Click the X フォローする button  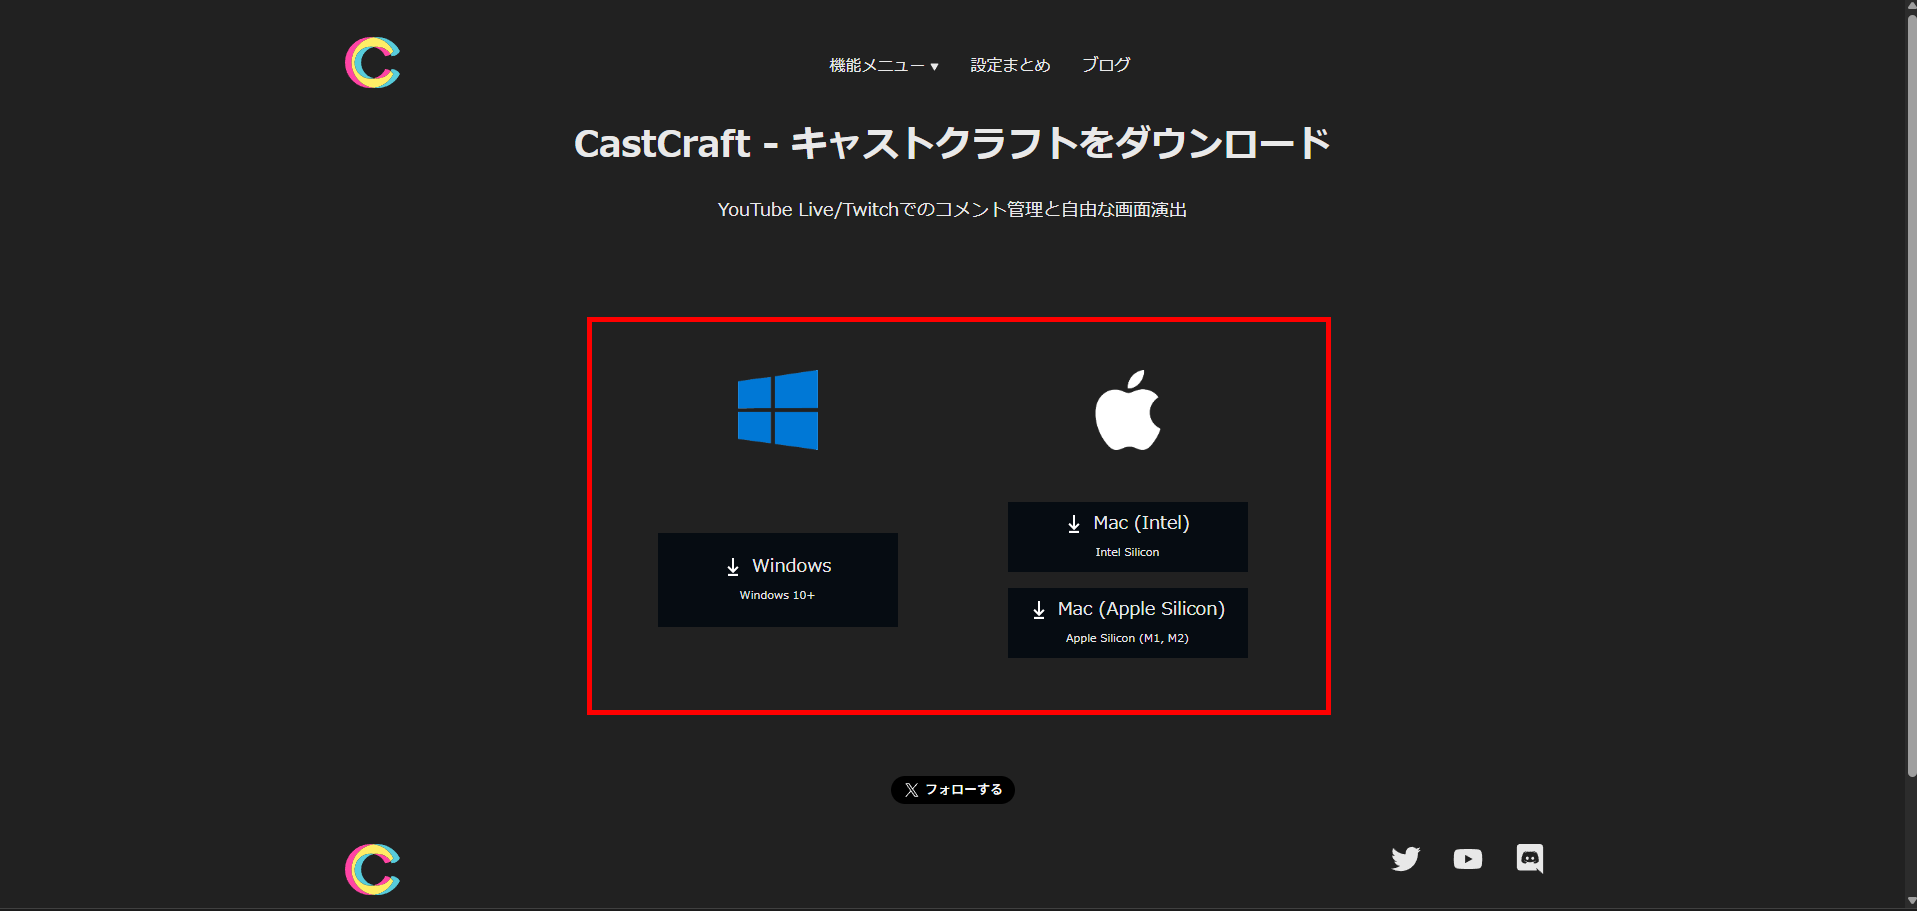point(953,790)
